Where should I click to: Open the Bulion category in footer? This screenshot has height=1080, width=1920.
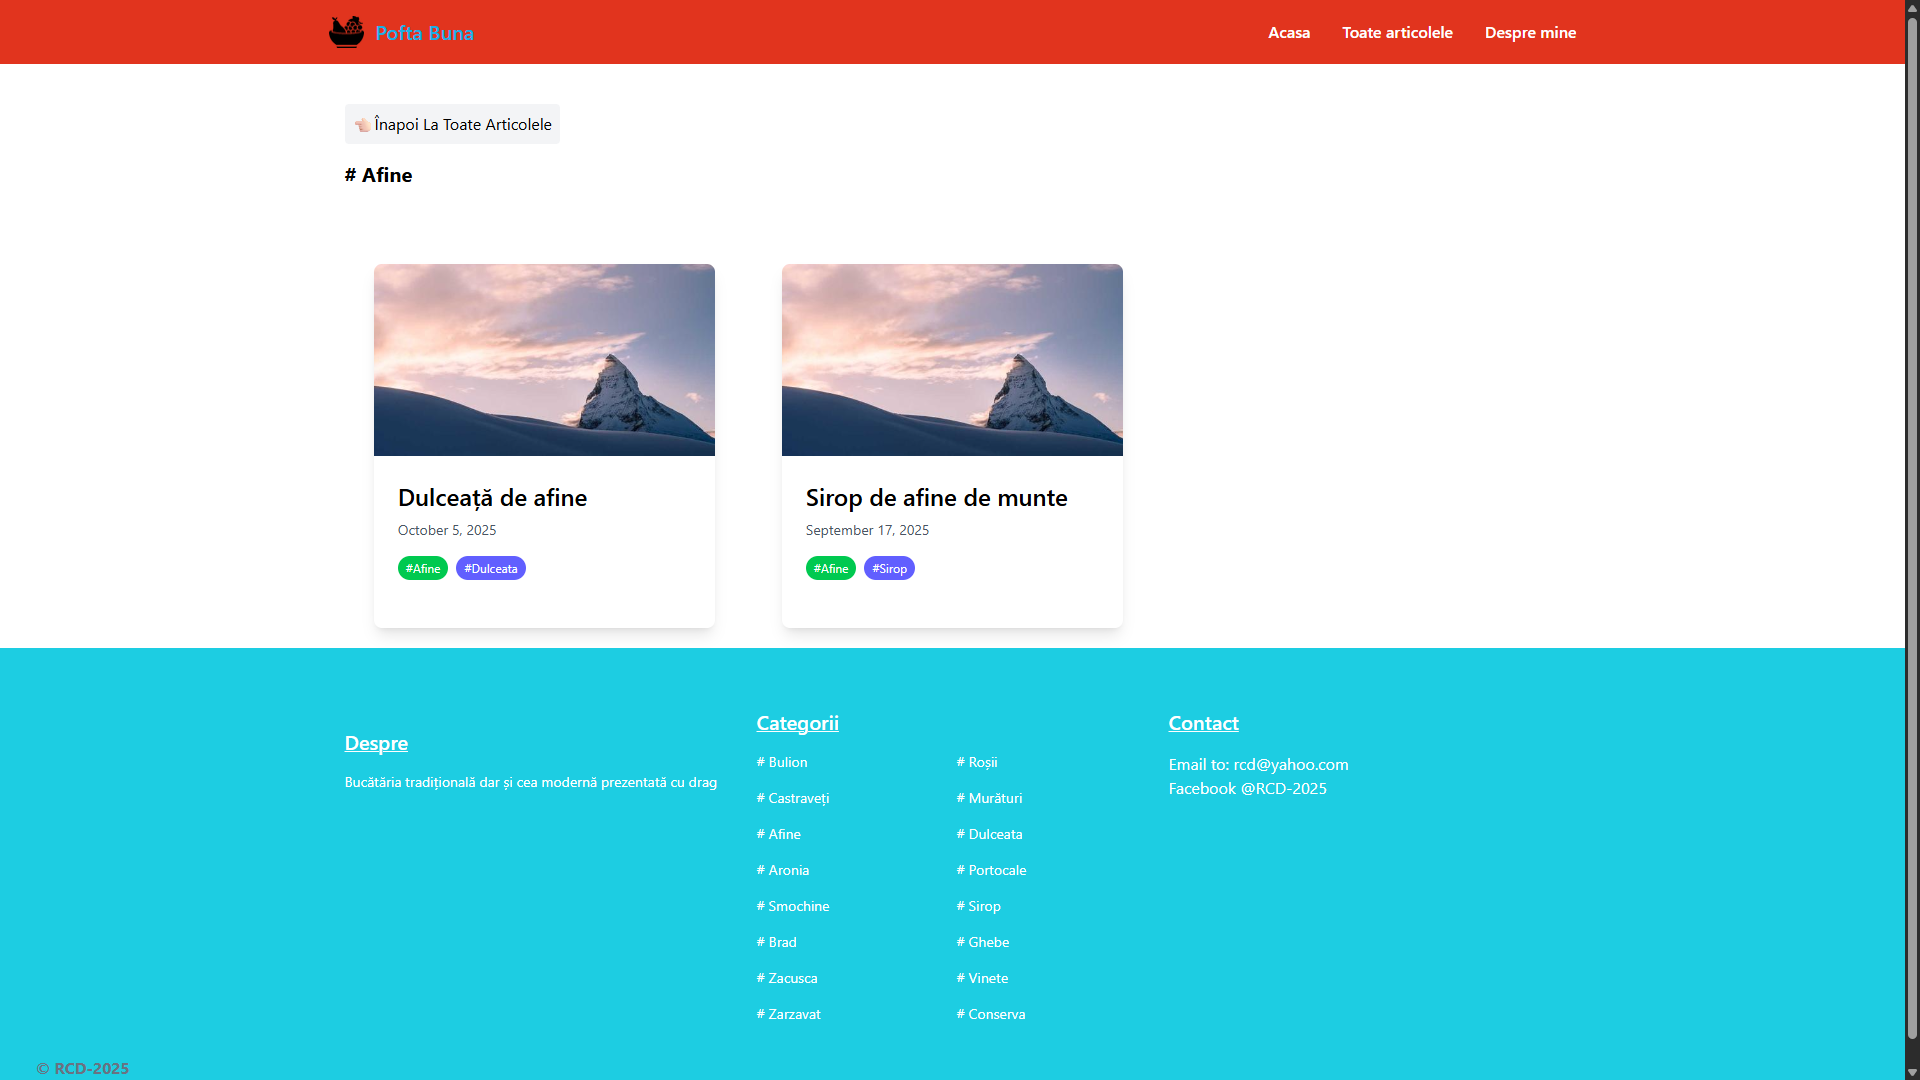(x=782, y=762)
